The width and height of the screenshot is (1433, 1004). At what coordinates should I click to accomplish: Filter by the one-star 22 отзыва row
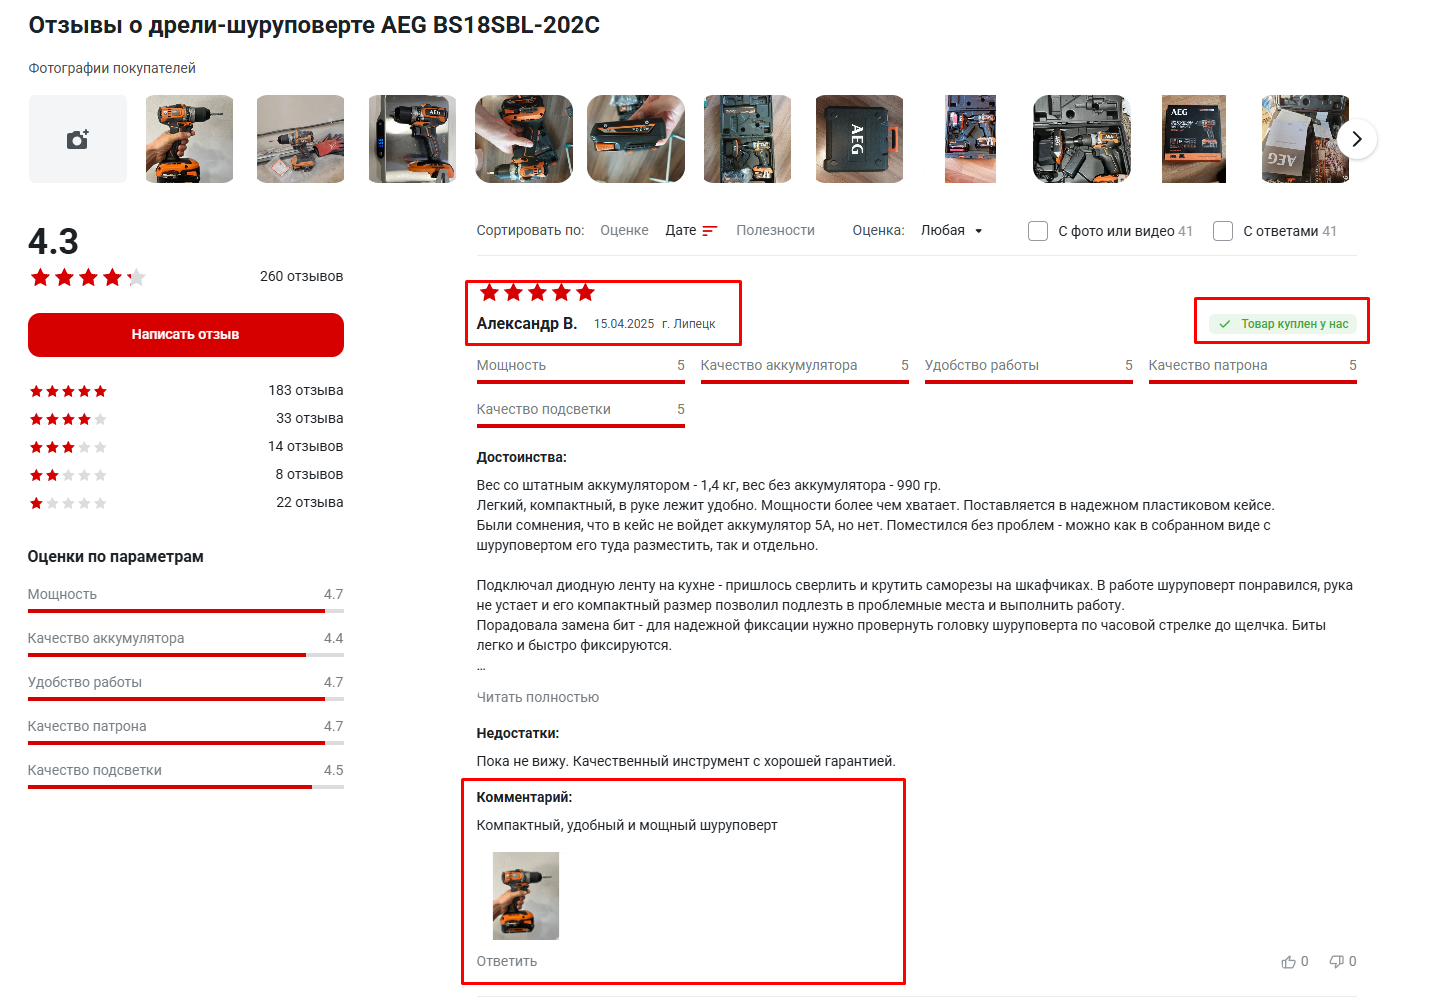click(x=186, y=503)
